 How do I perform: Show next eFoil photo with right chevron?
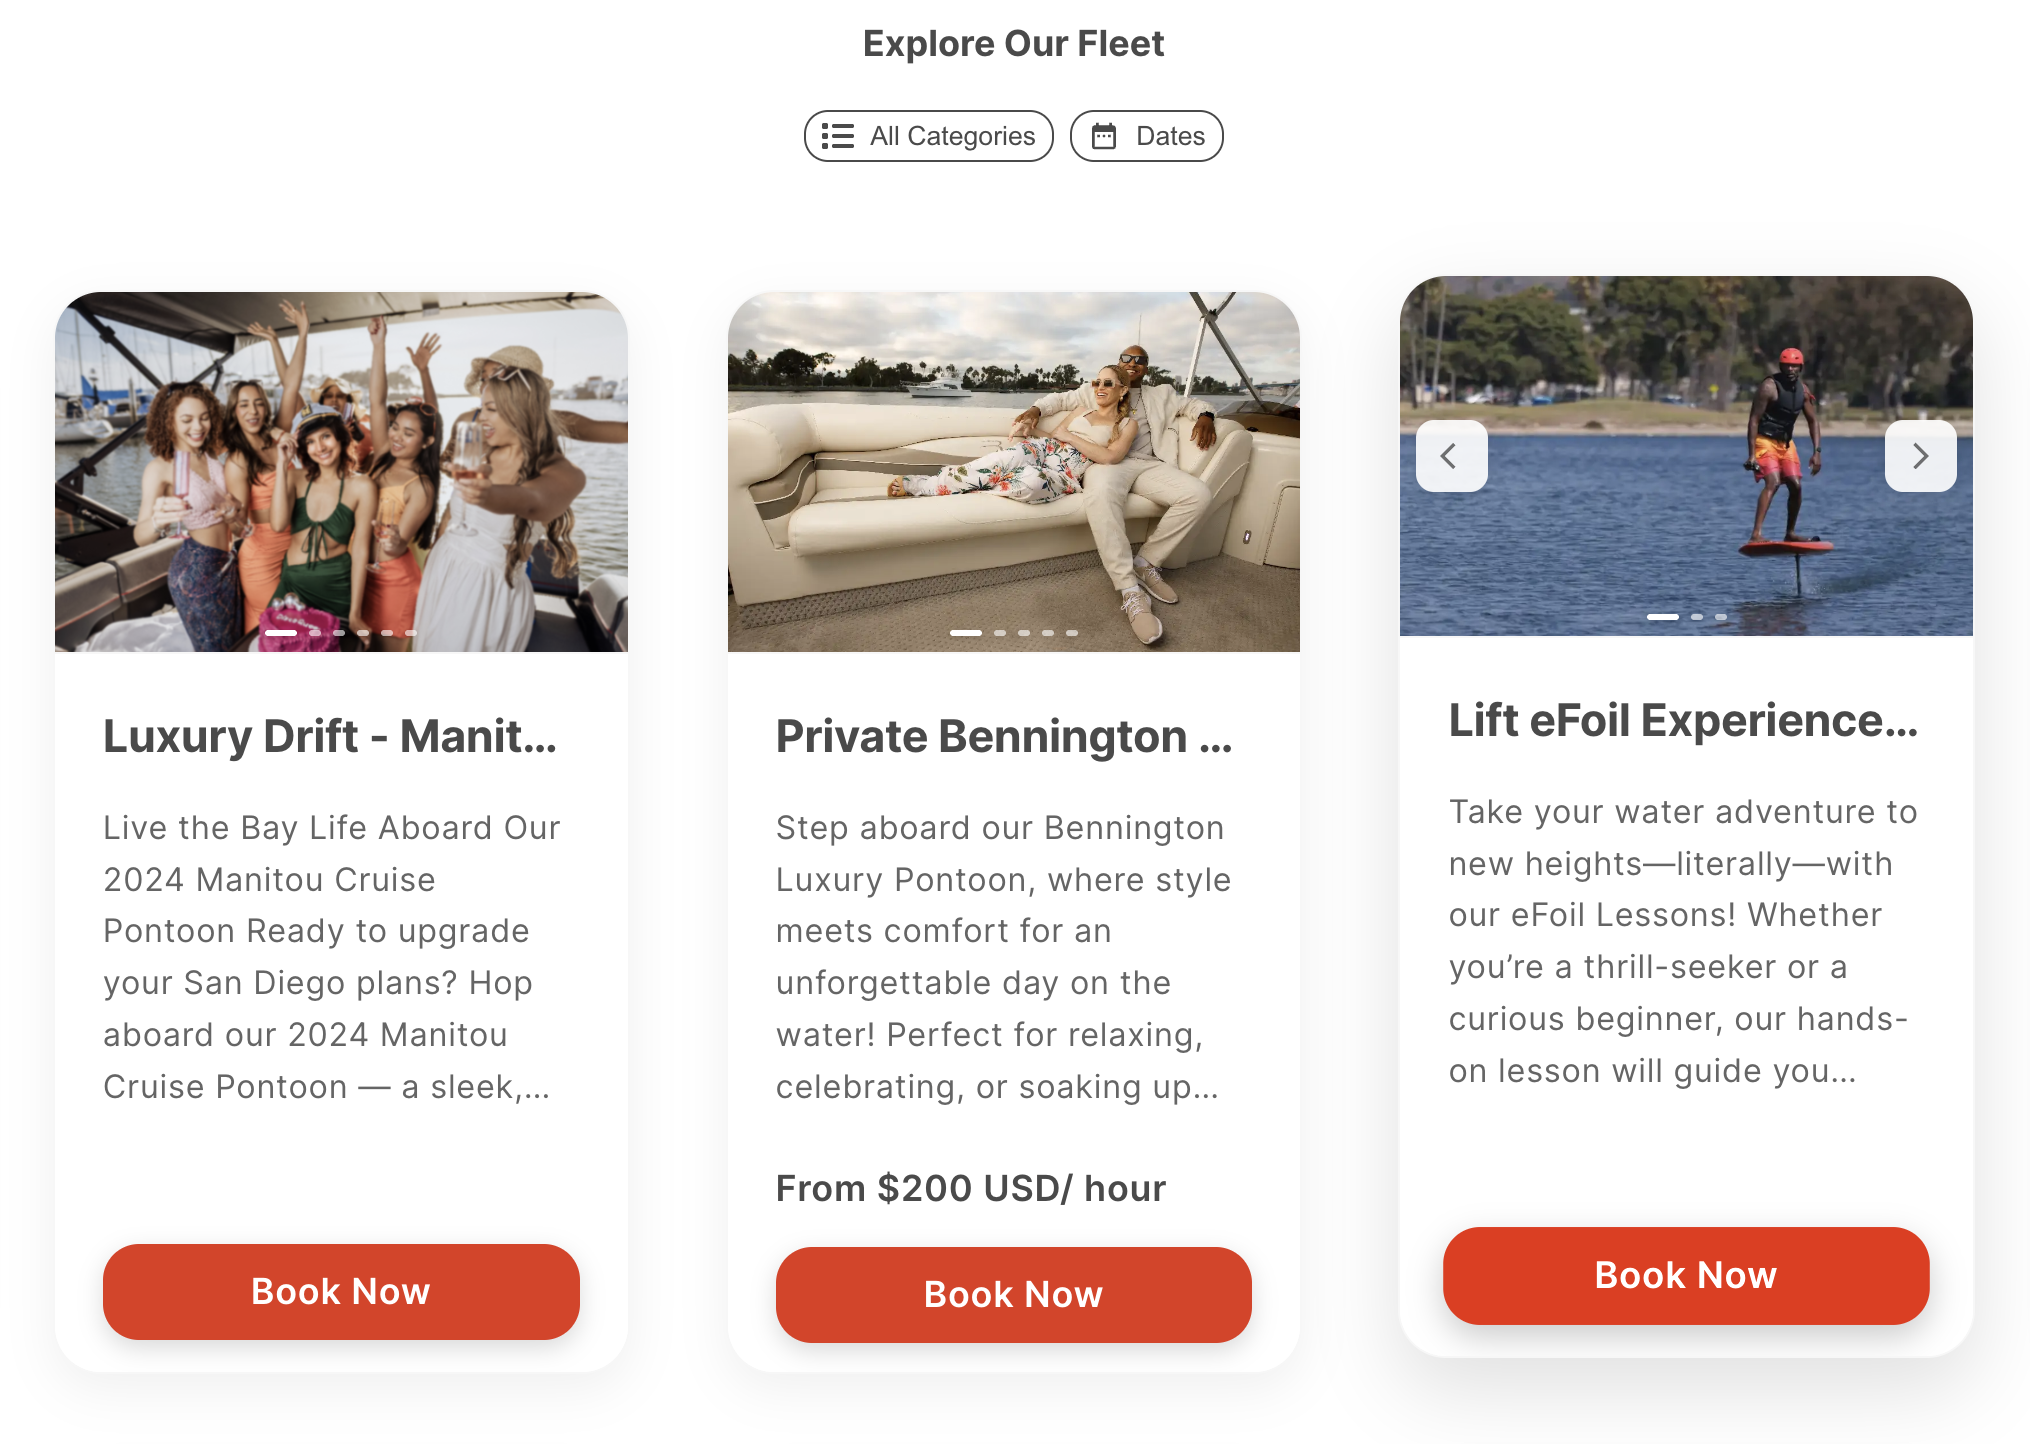(x=1920, y=456)
